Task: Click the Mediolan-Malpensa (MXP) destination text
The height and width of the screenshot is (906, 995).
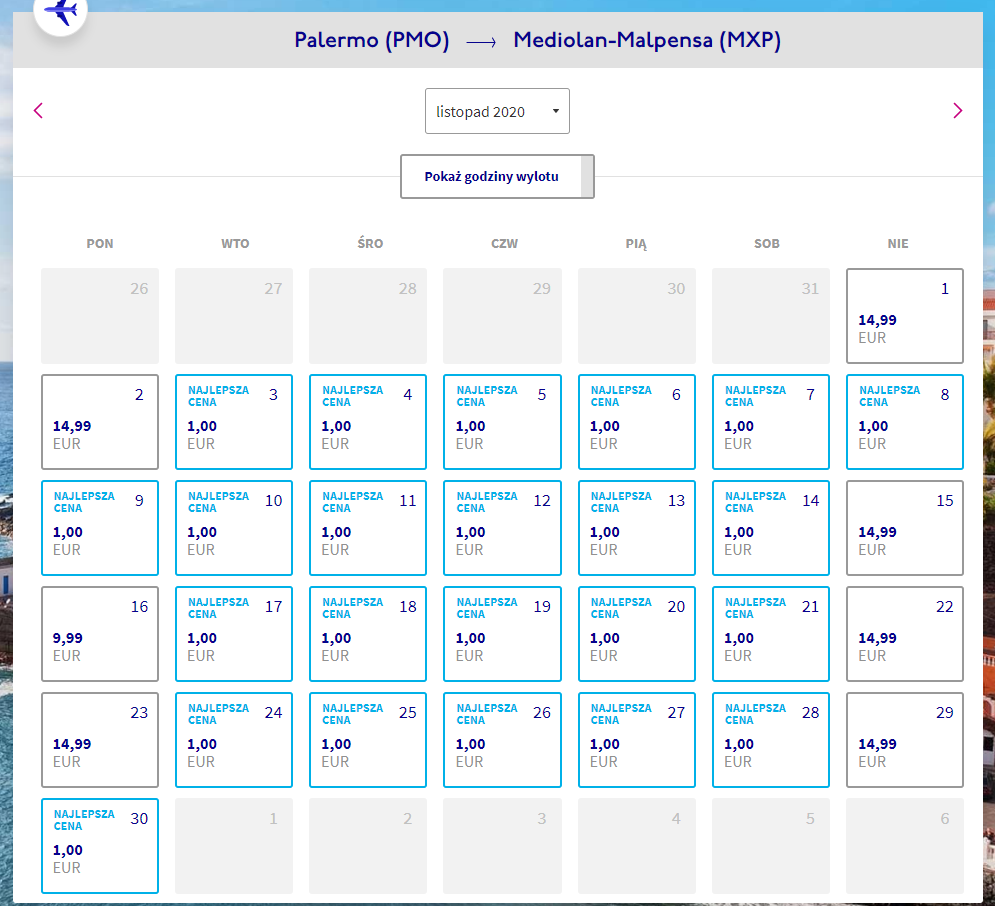Action: point(647,40)
